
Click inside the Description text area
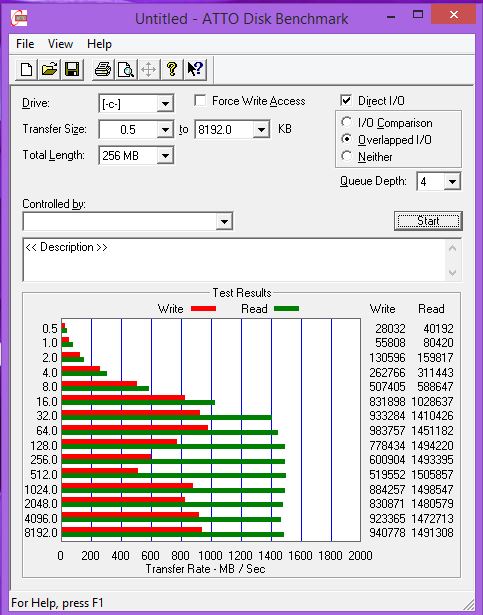point(235,260)
